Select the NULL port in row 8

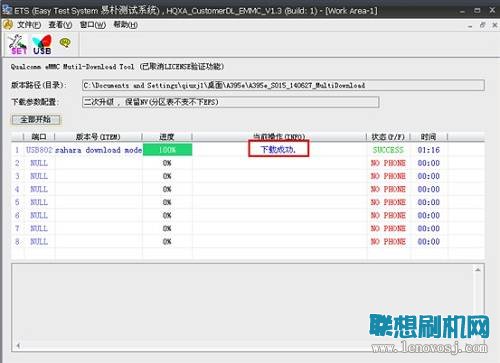39,241
